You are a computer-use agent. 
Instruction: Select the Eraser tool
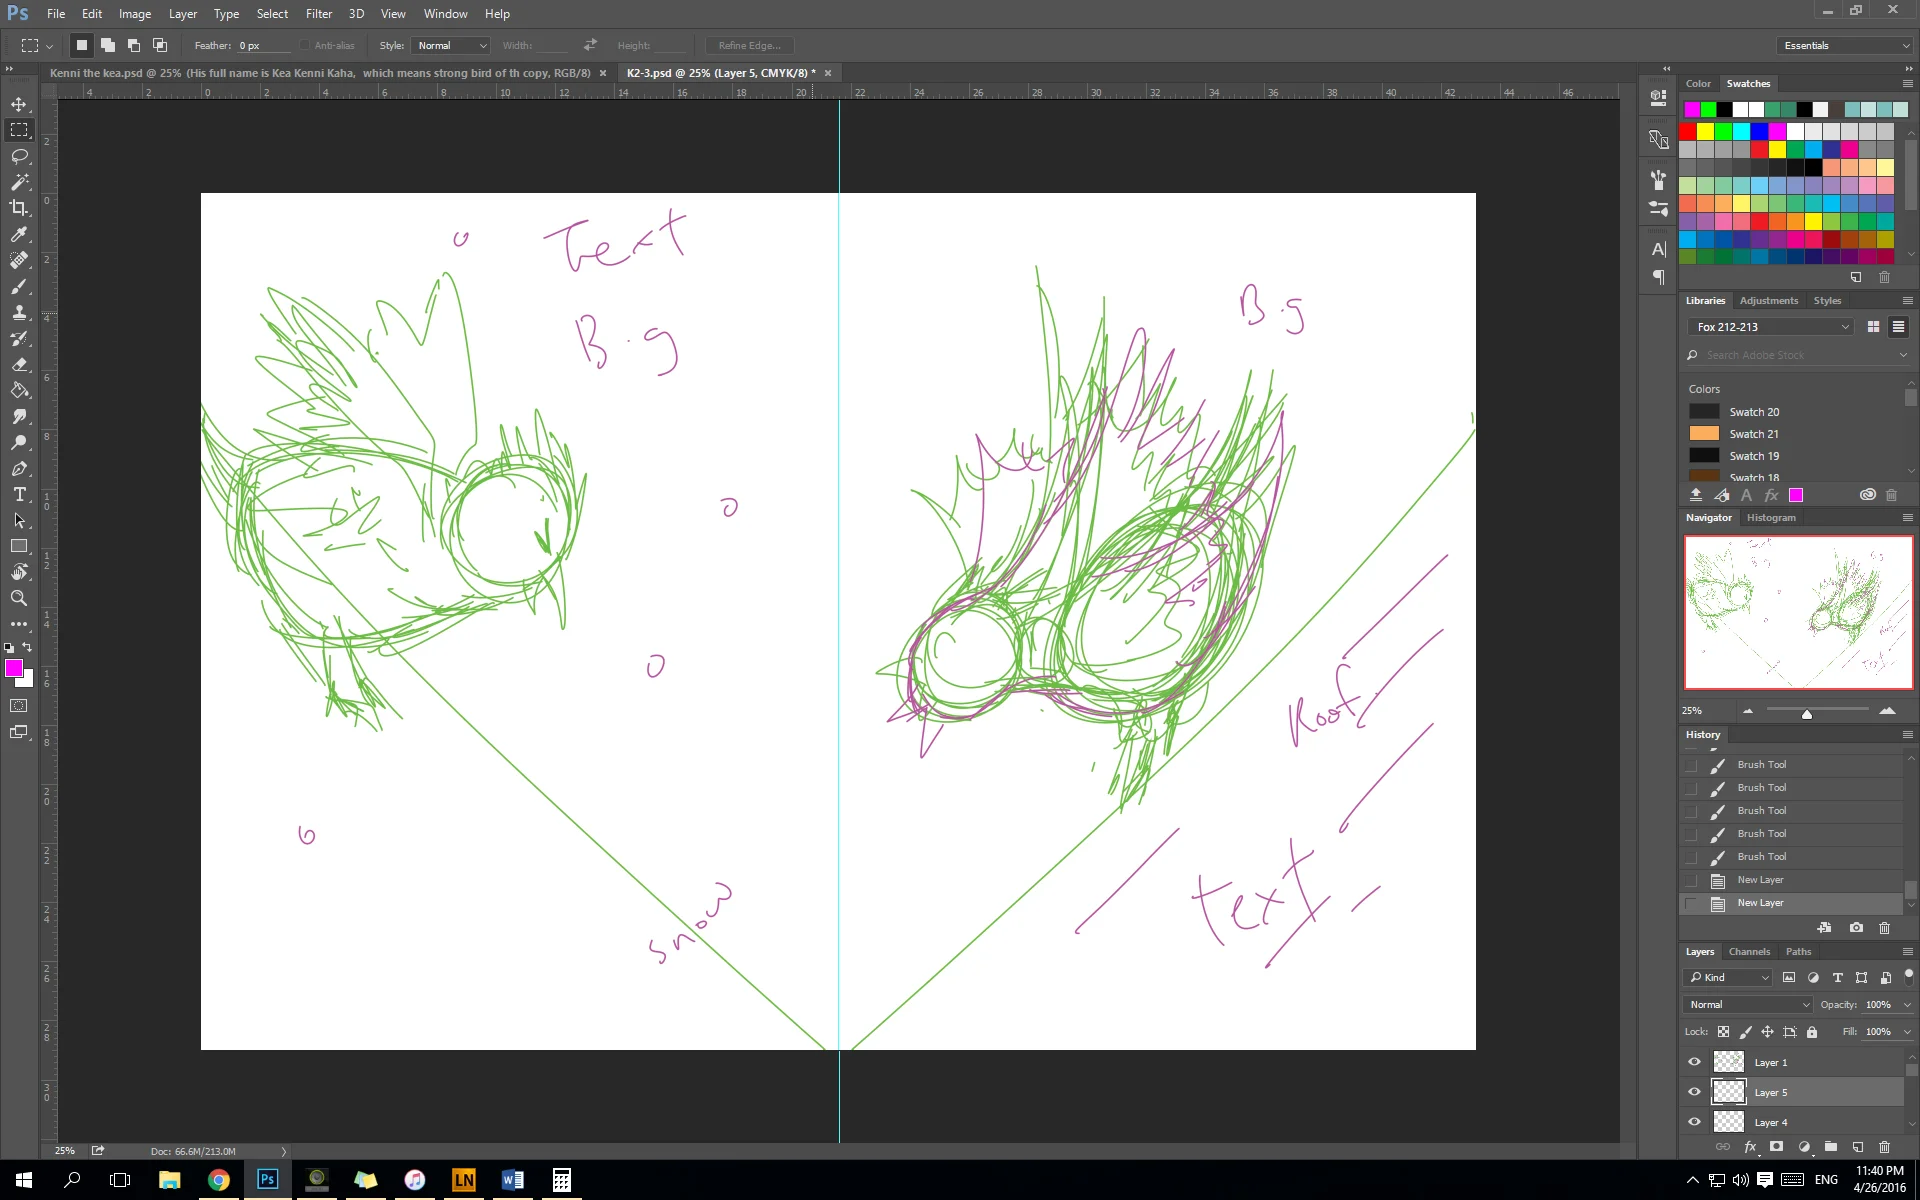coord(19,365)
